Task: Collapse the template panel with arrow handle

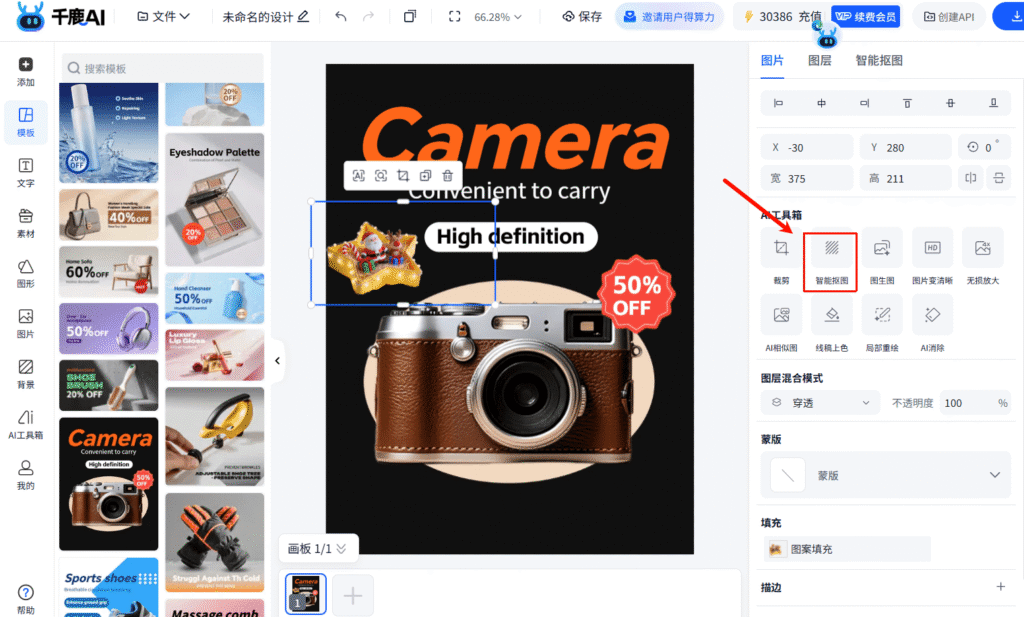Action: coord(277,361)
